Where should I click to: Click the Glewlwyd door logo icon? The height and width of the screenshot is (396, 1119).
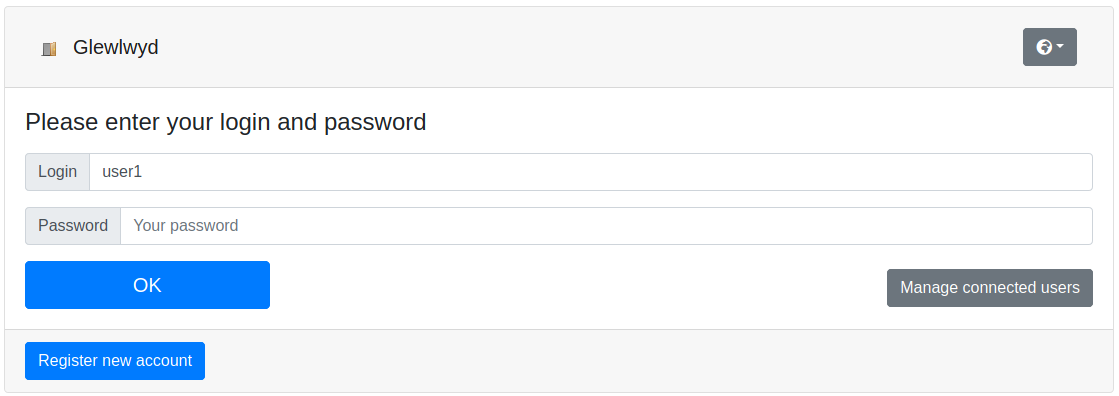click(x=49, y=49)
